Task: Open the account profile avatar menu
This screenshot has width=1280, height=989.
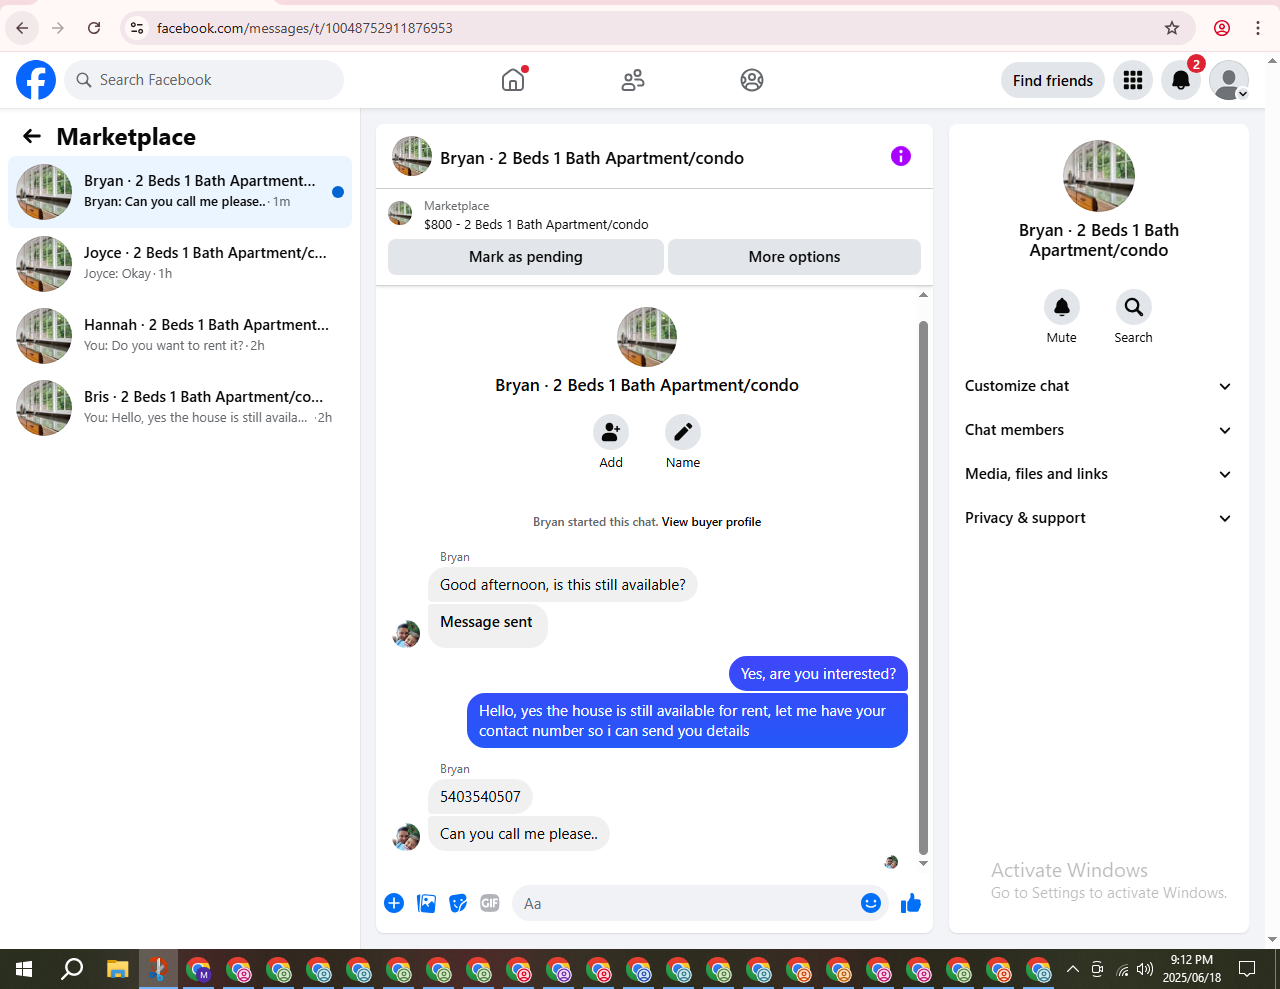Action: [x=1229, y=80]
